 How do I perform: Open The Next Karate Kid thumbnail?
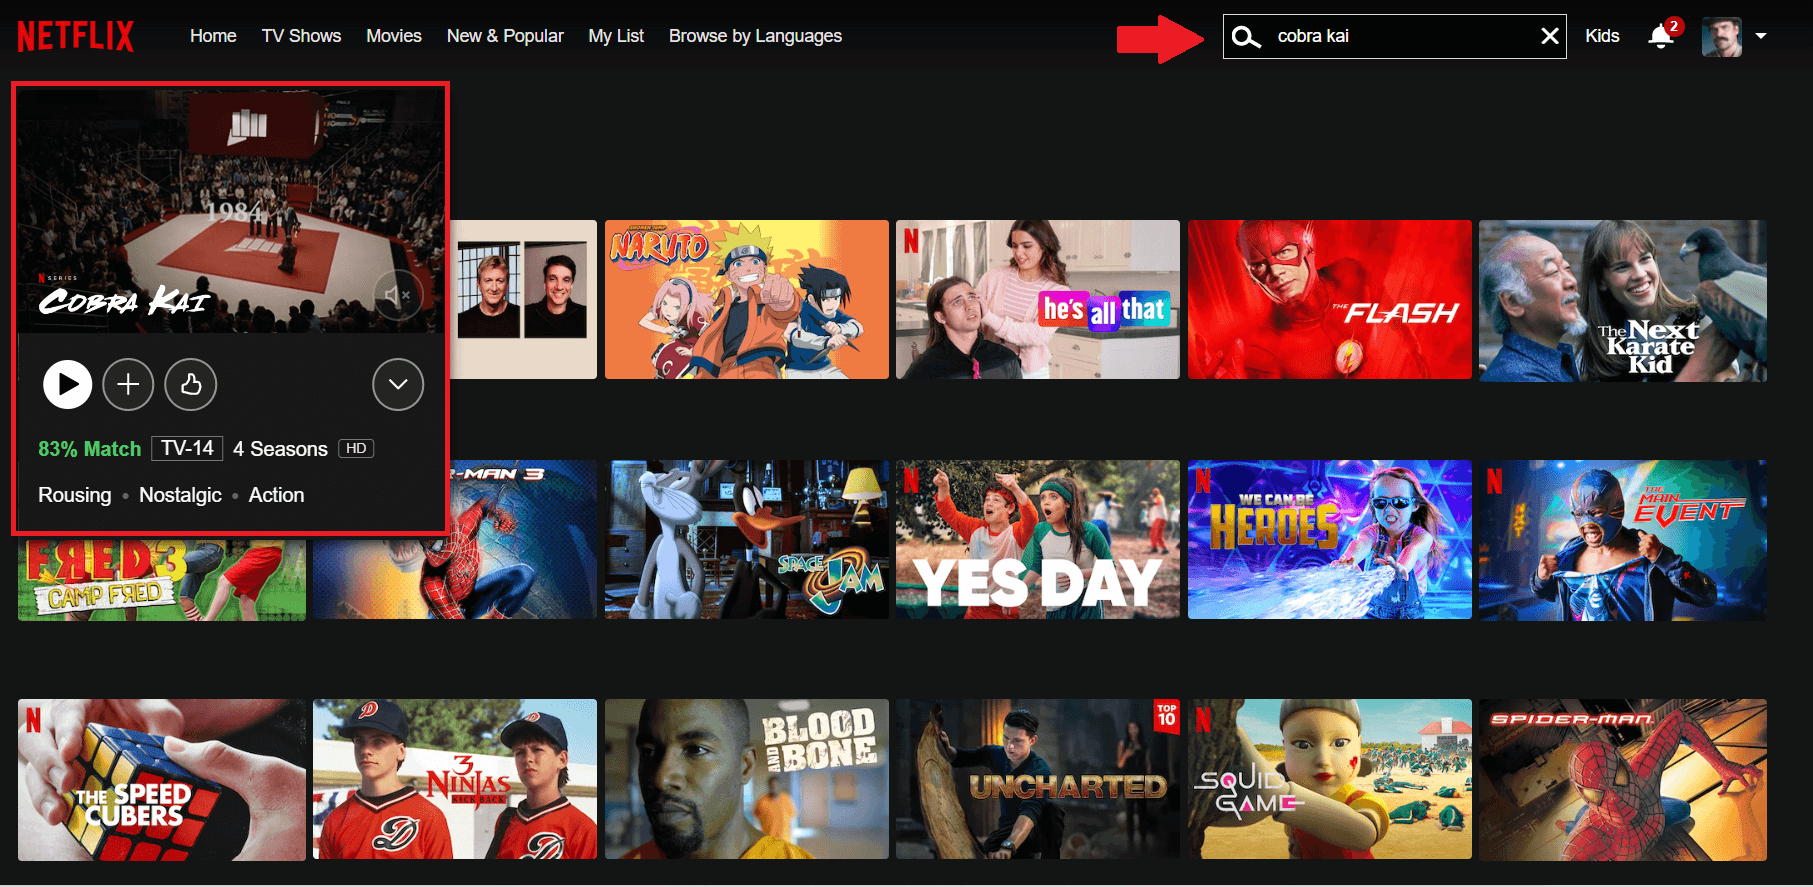pos(1623,300)
